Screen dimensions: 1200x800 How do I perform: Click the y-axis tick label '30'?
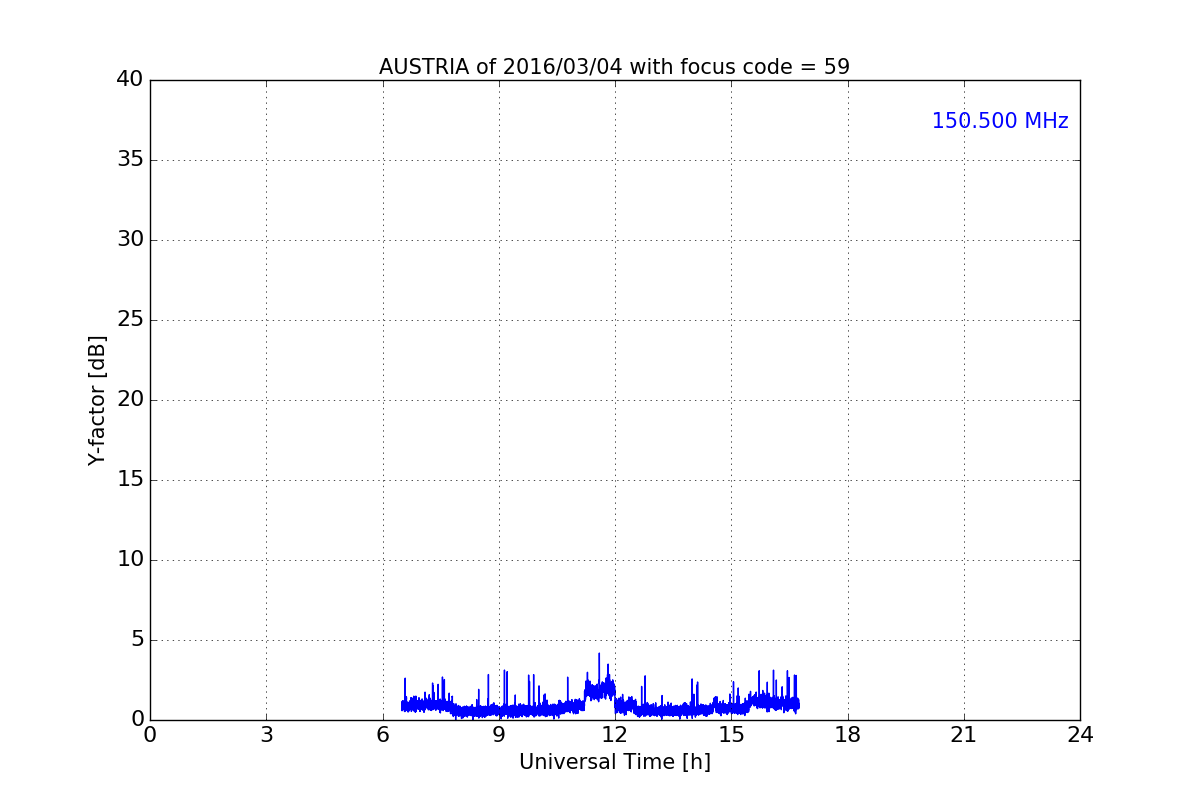pyautogui.click(x=130, y=239)
